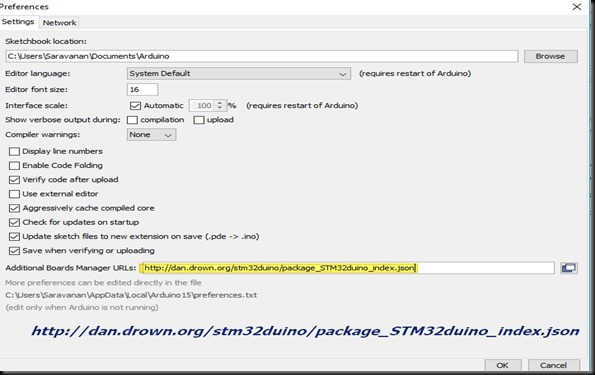Click the 'Compiler warnings:' label
This screenshot has height=375, width=595.
click(42, 135)
